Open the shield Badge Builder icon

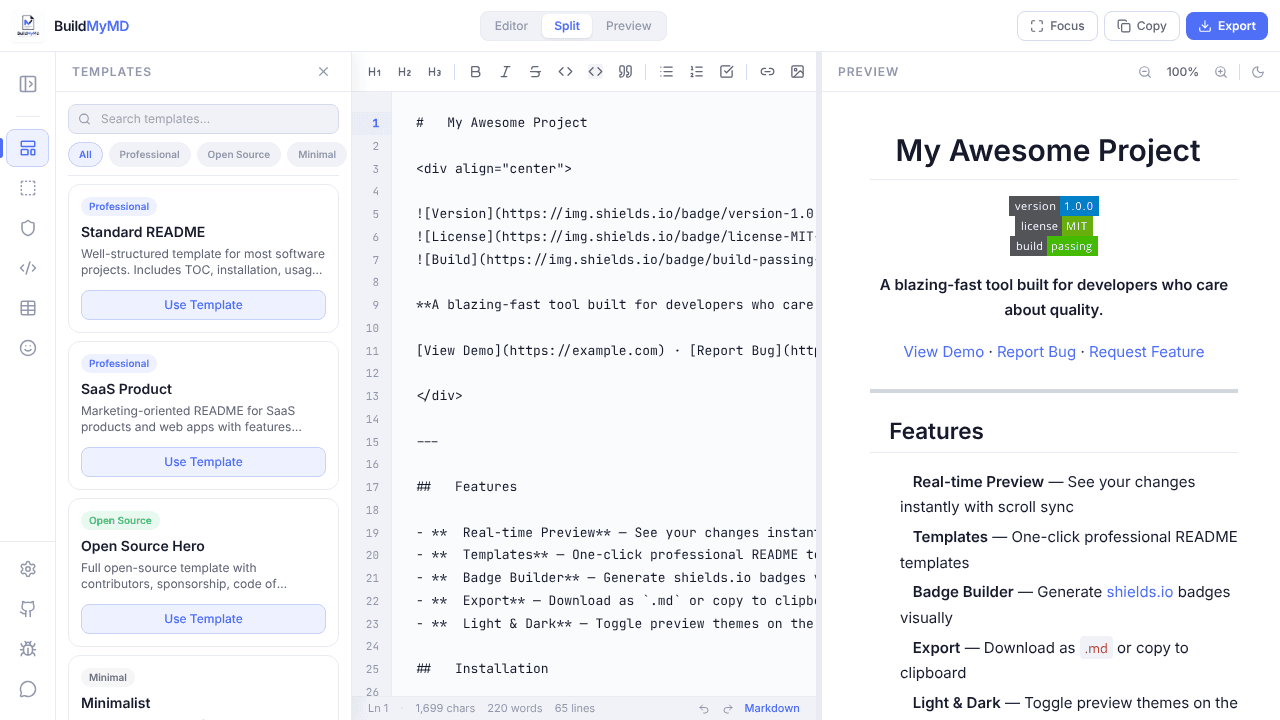[x=28, y=228]
